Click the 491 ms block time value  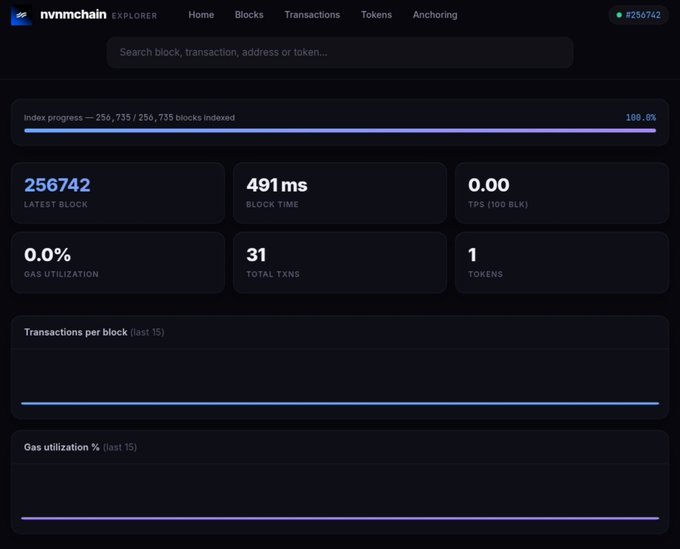(277, 185)
